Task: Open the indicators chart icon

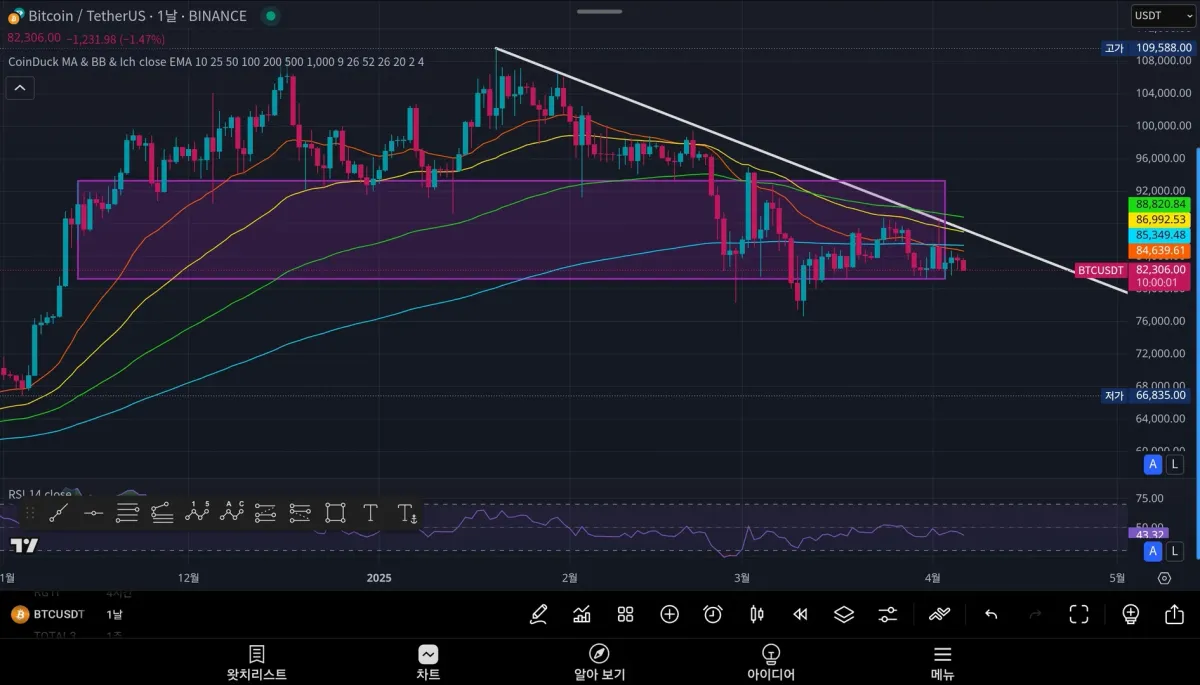Action: [582, 614]
